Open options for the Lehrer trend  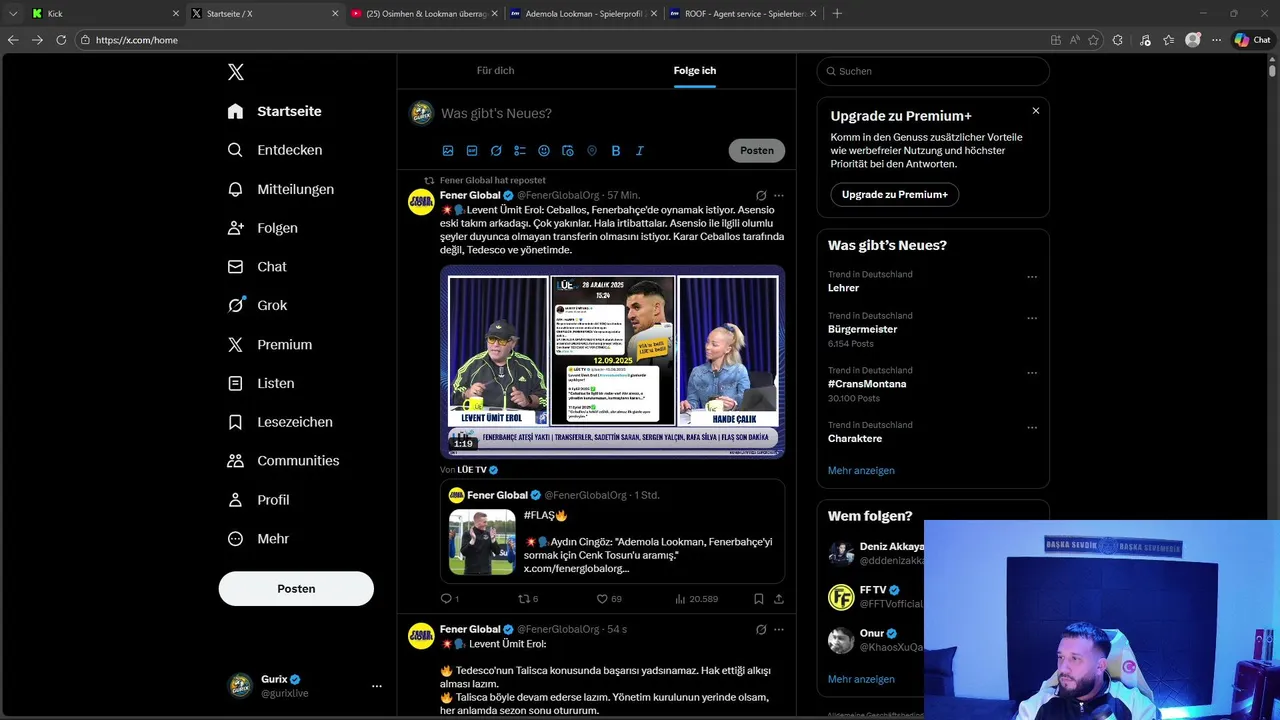(1032, 277)
